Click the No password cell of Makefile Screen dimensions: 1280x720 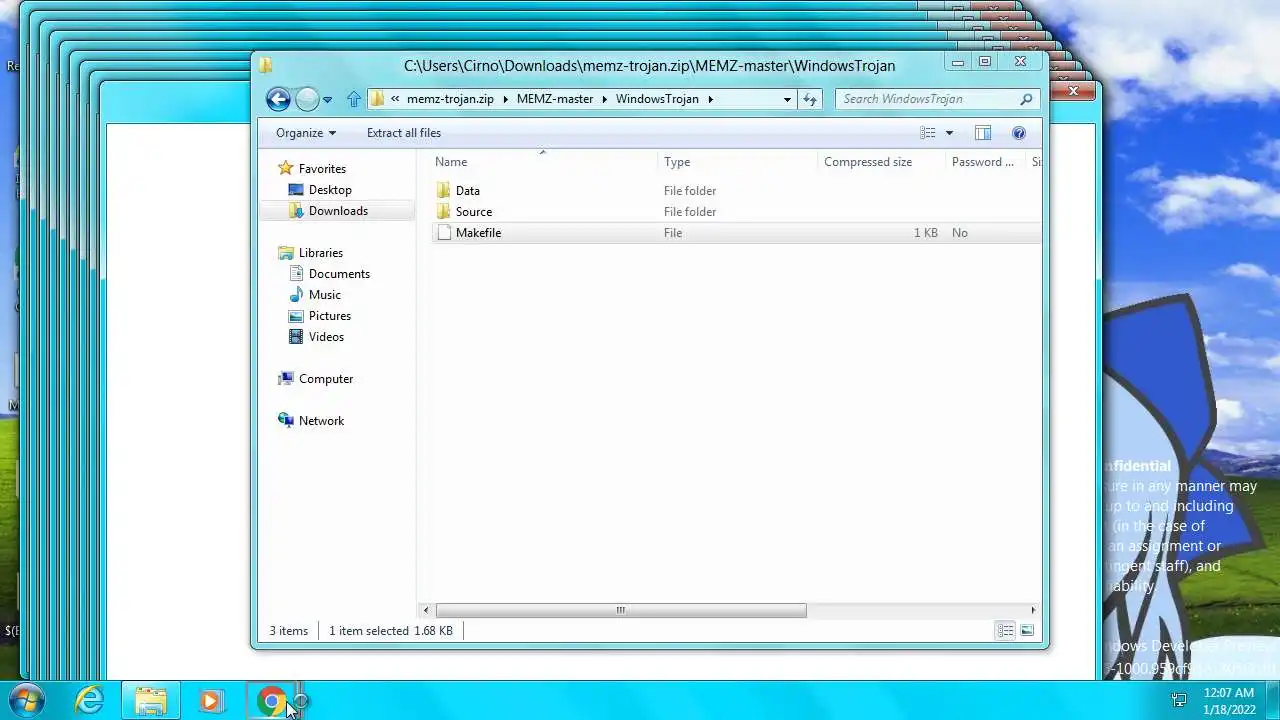960,233
